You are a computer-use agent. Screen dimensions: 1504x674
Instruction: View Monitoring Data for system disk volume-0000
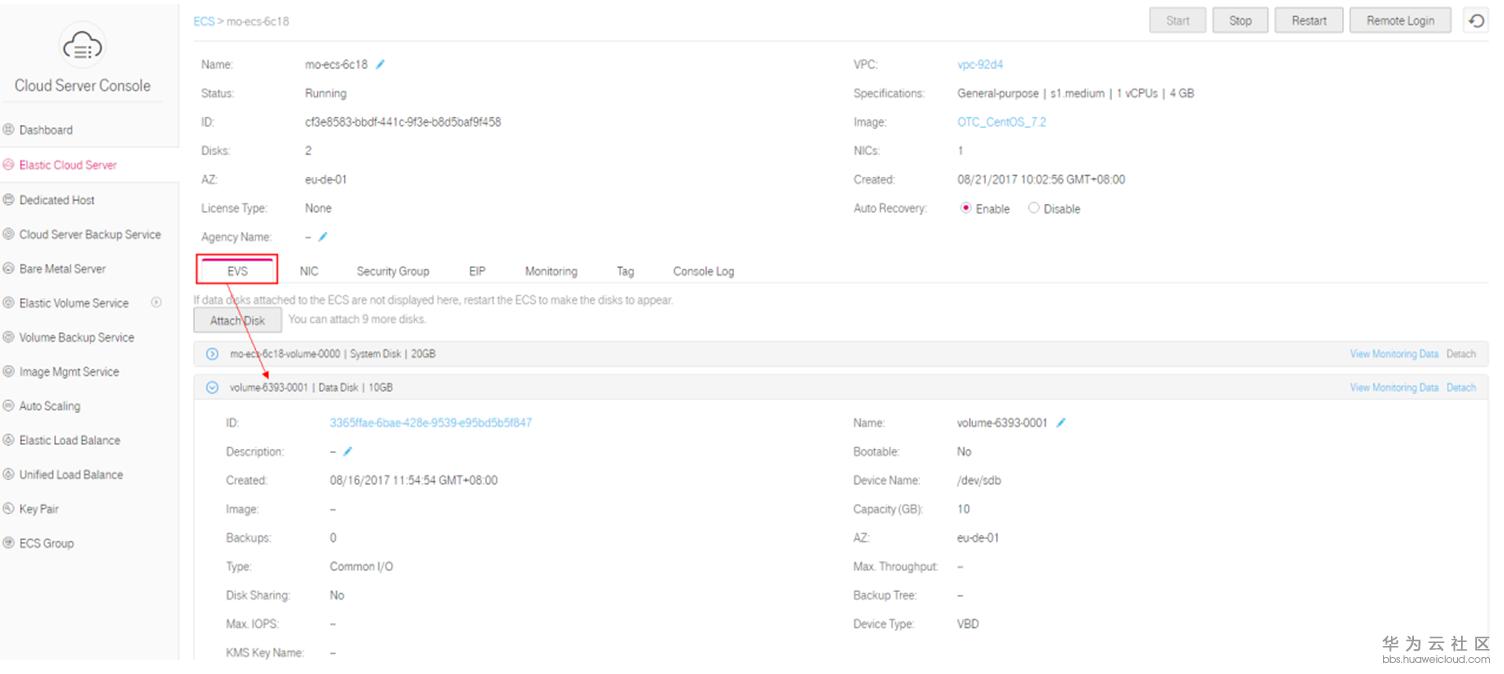tap(1394, 354)
